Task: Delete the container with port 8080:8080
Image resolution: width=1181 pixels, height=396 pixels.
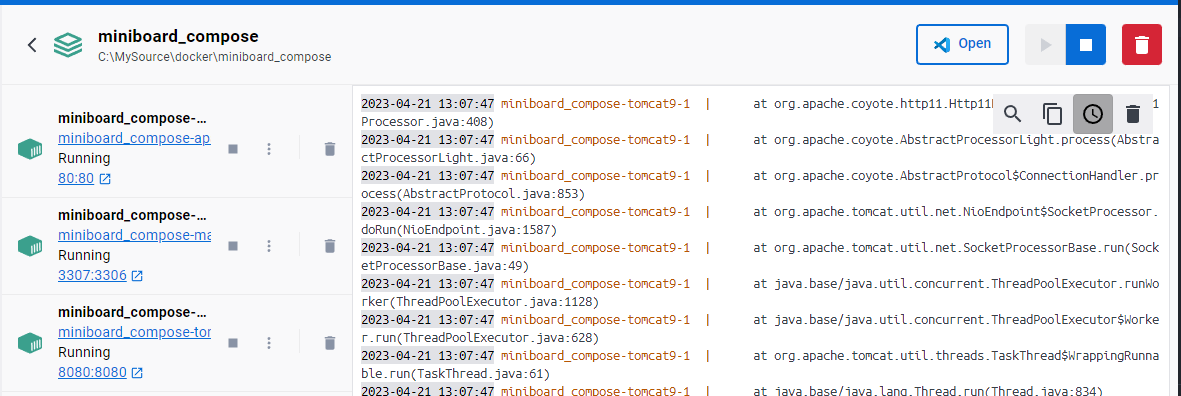Action: coord(329,343)
